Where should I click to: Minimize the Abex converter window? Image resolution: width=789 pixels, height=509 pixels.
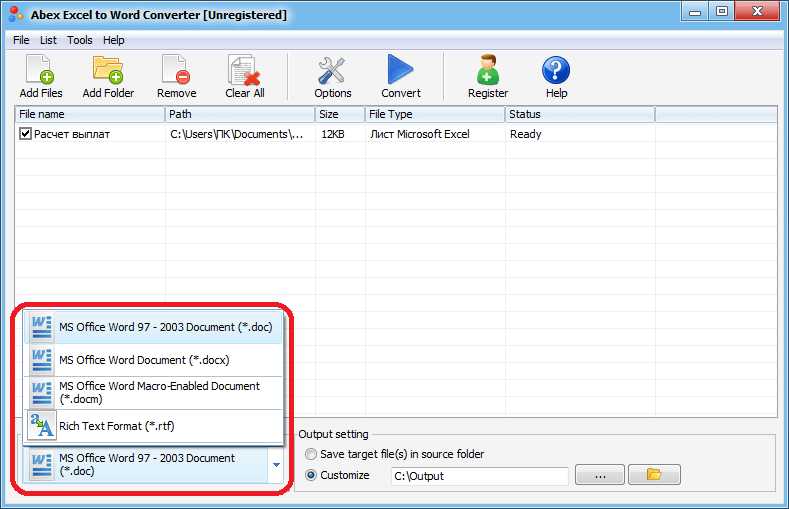pos(695,11)
